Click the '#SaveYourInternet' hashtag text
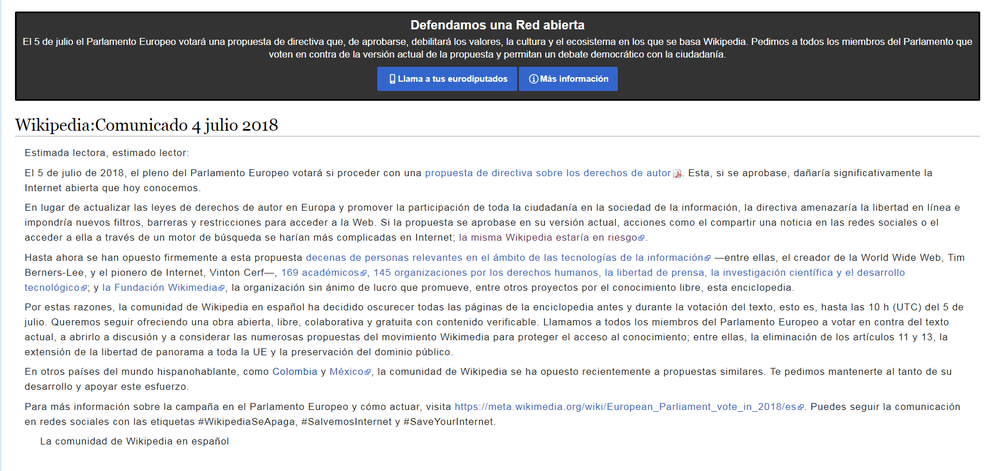 [x=449, y=422]
